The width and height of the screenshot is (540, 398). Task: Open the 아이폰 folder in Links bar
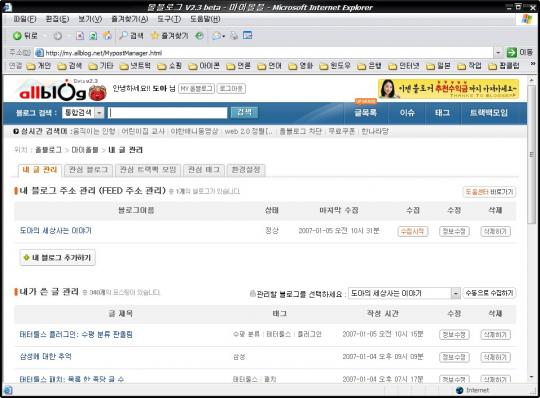(204, 66)
